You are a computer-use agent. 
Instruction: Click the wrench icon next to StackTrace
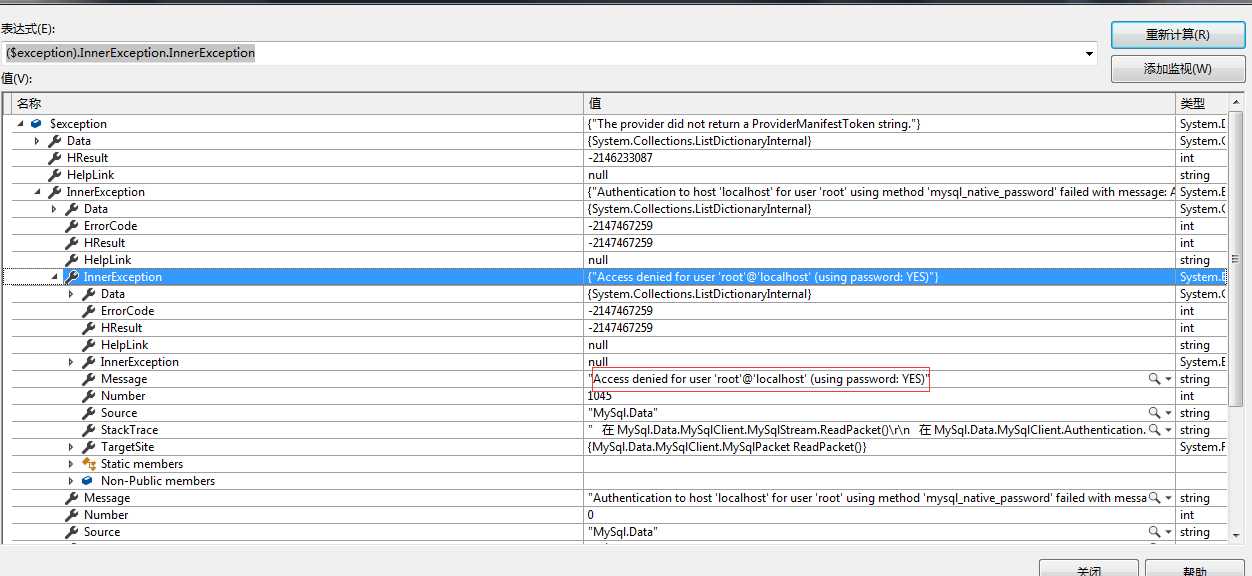click(x=89, y=430)
